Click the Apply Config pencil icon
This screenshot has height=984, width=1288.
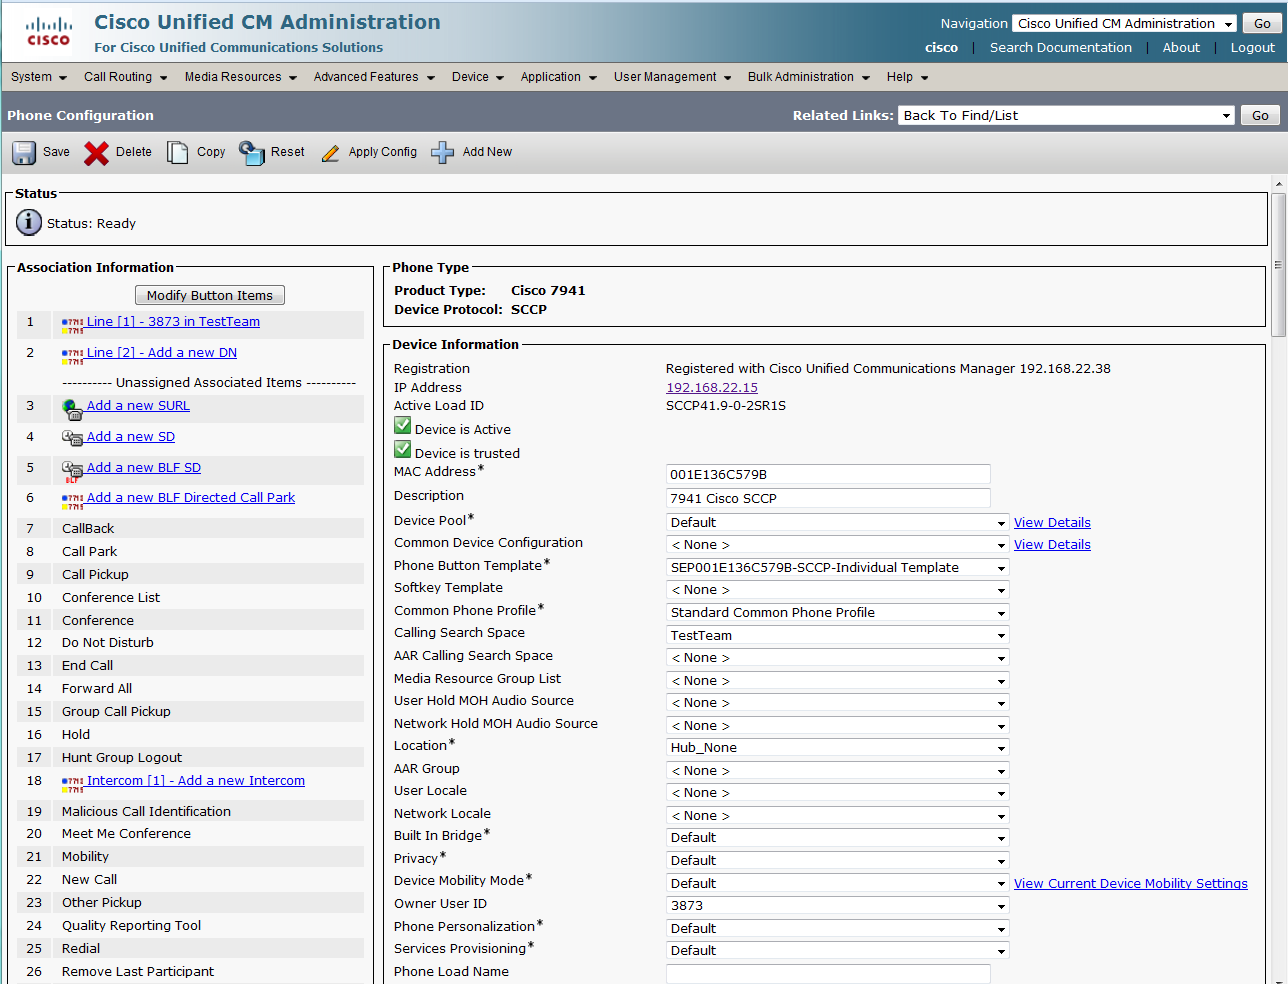click(x=330, y=153)
